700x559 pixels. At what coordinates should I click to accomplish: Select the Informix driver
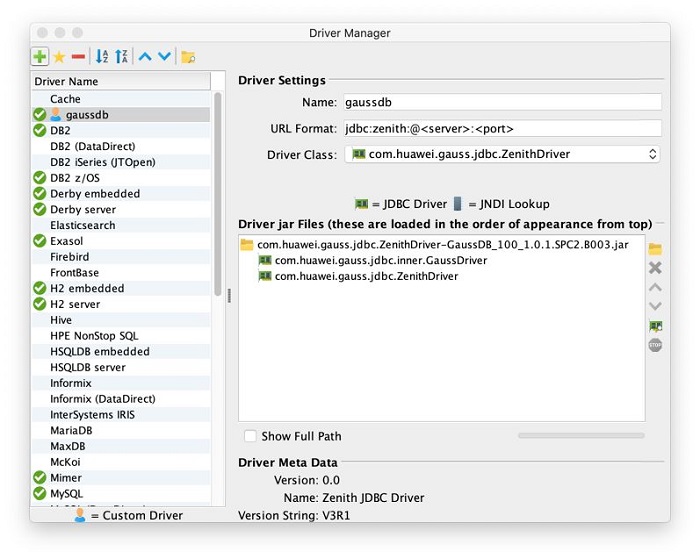click(121, 383)
